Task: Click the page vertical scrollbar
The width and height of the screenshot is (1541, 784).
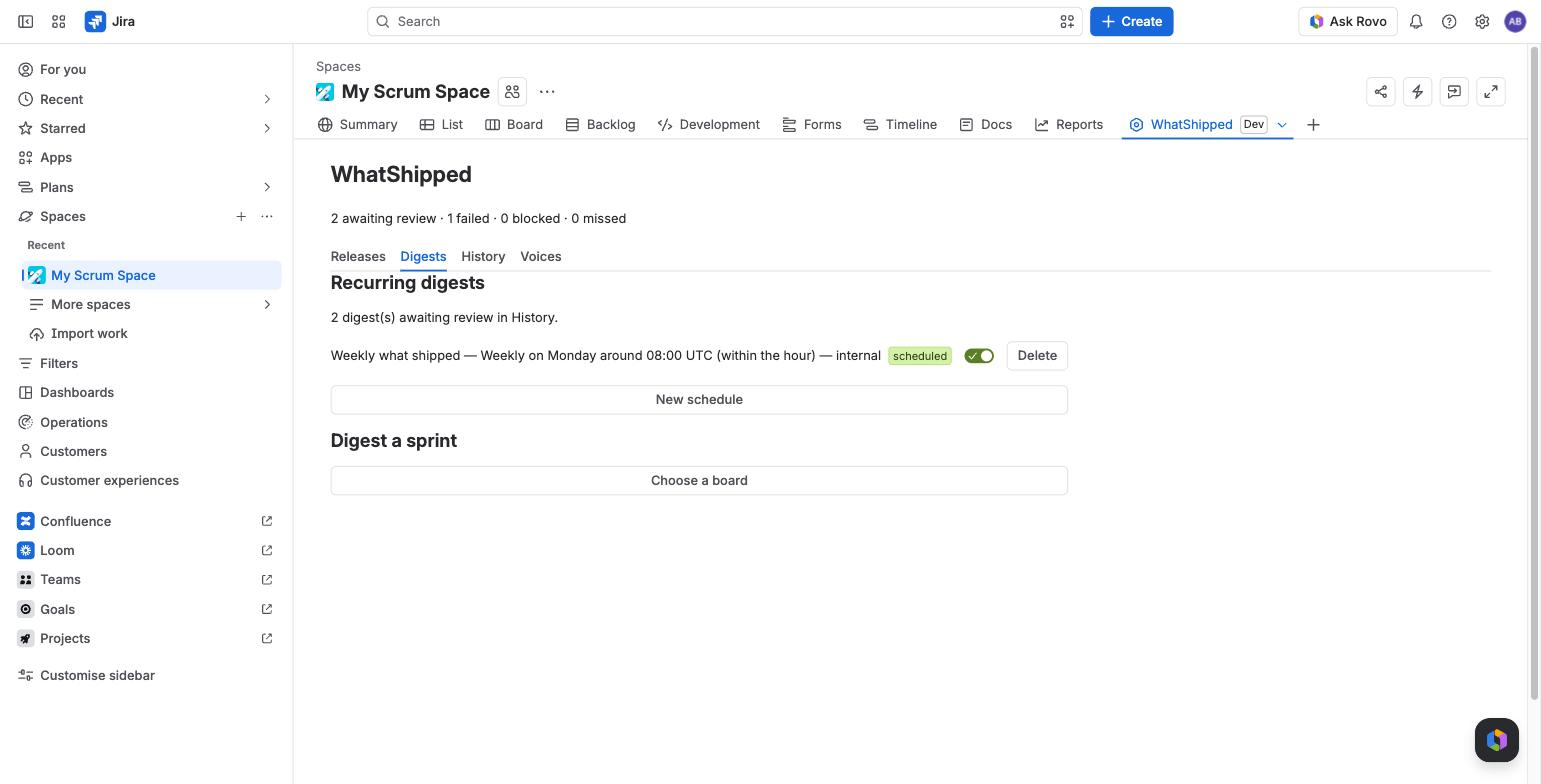Action: pos(1535,372)
